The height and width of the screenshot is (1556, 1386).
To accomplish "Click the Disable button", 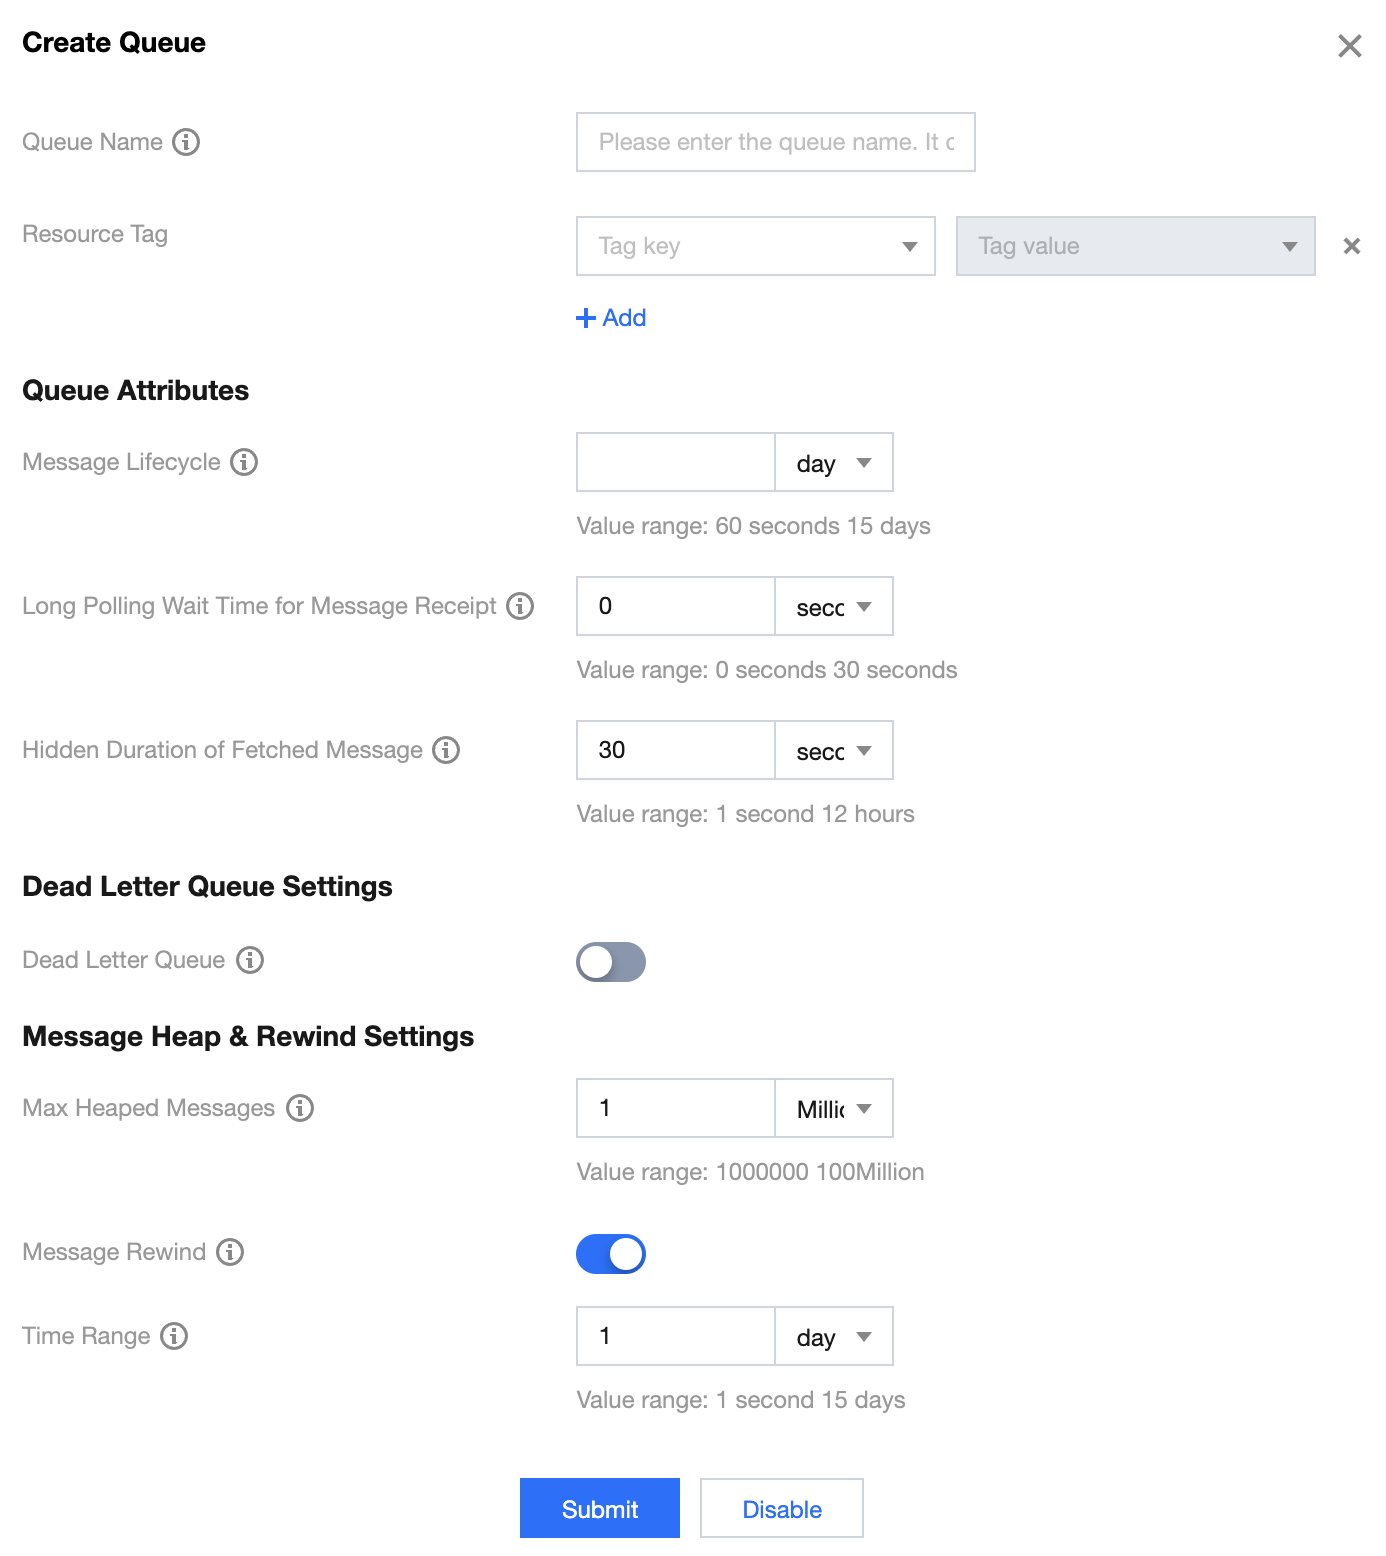I will (x=782, y=1509).
